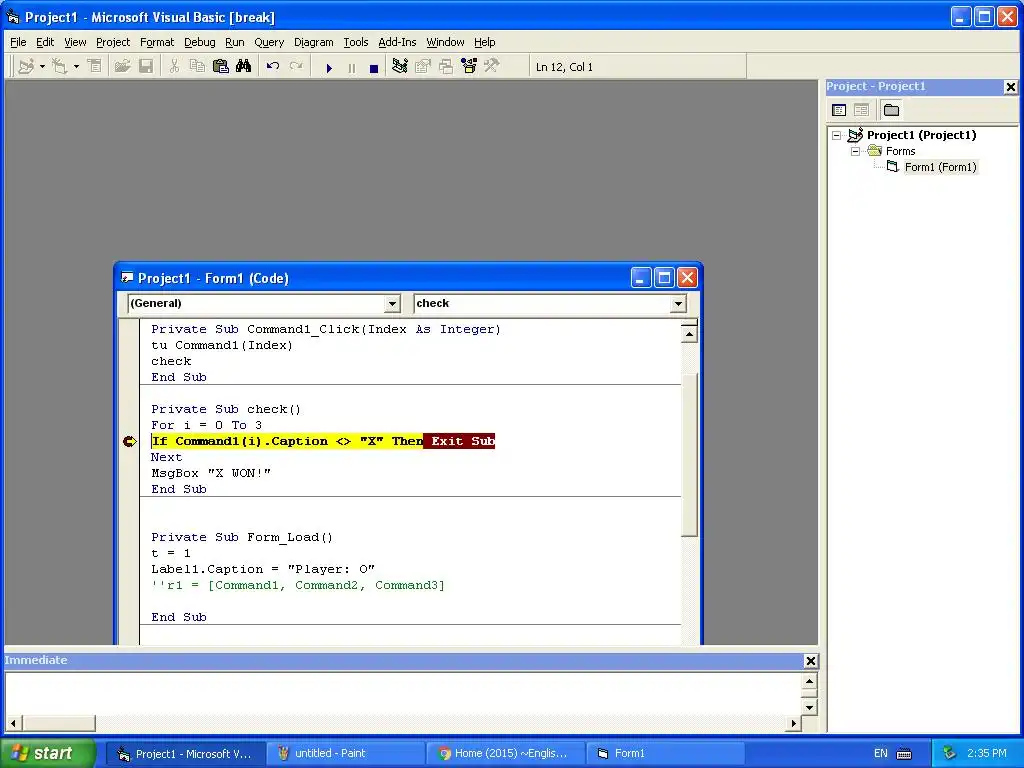The width and height of the screenshot is (1024, 768).
Task: Open the Edit menu
Action: (x=45, y=42)
